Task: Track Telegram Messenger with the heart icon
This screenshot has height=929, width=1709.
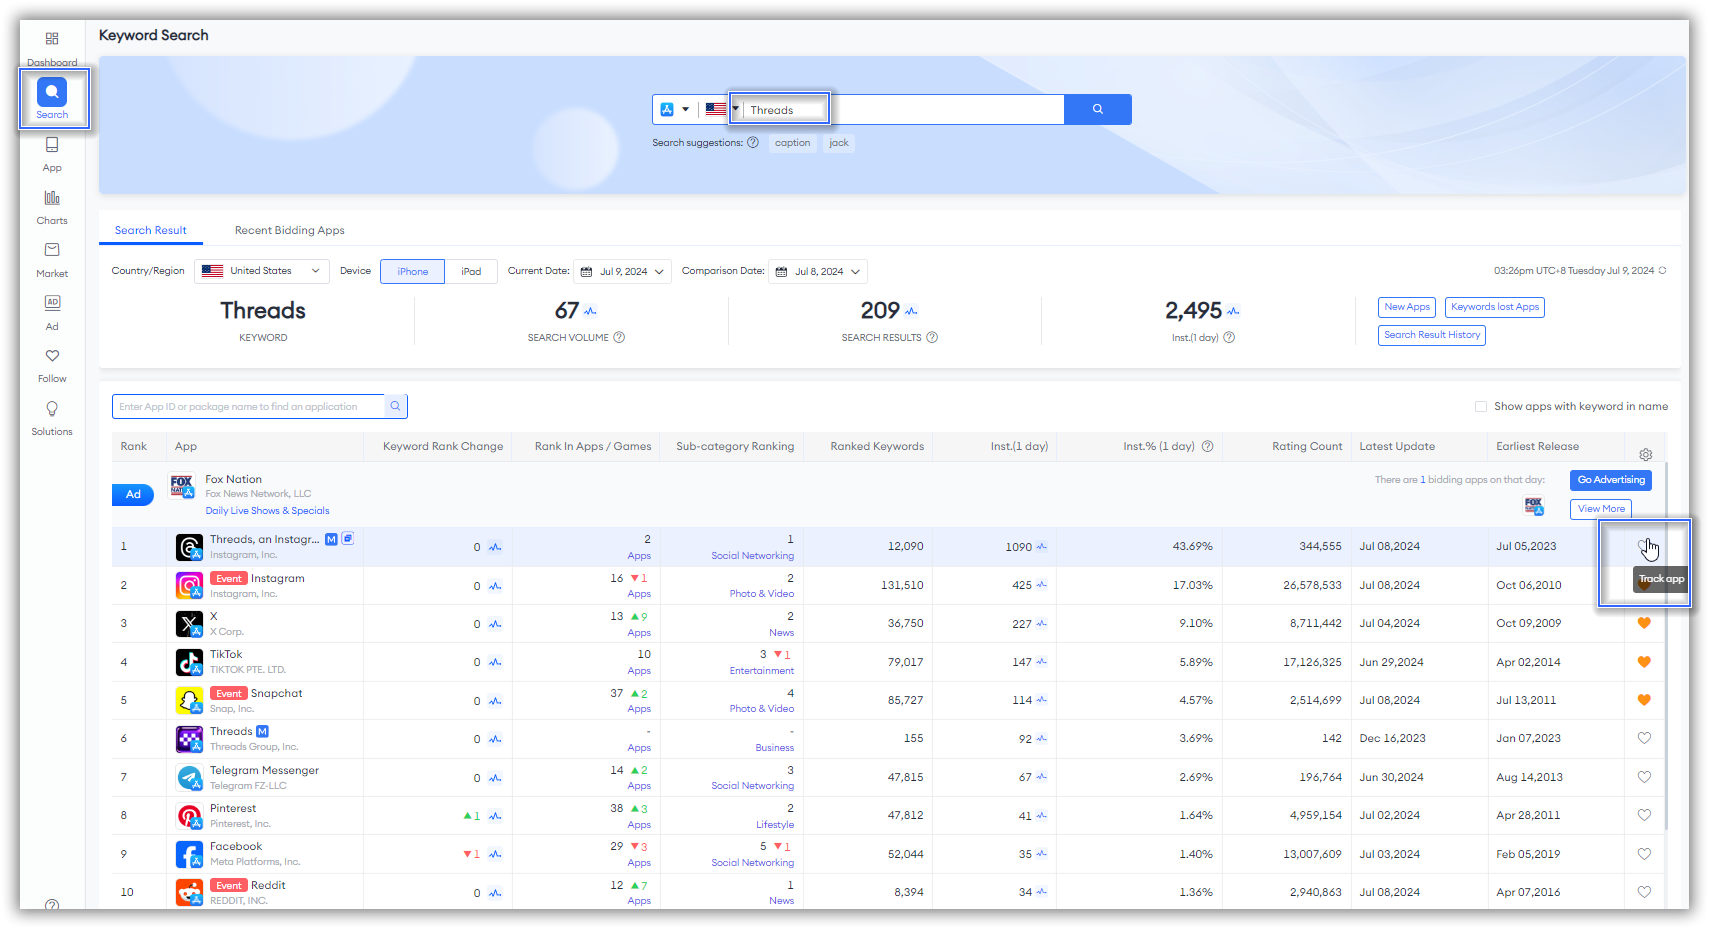Action: click(1644, 777)
